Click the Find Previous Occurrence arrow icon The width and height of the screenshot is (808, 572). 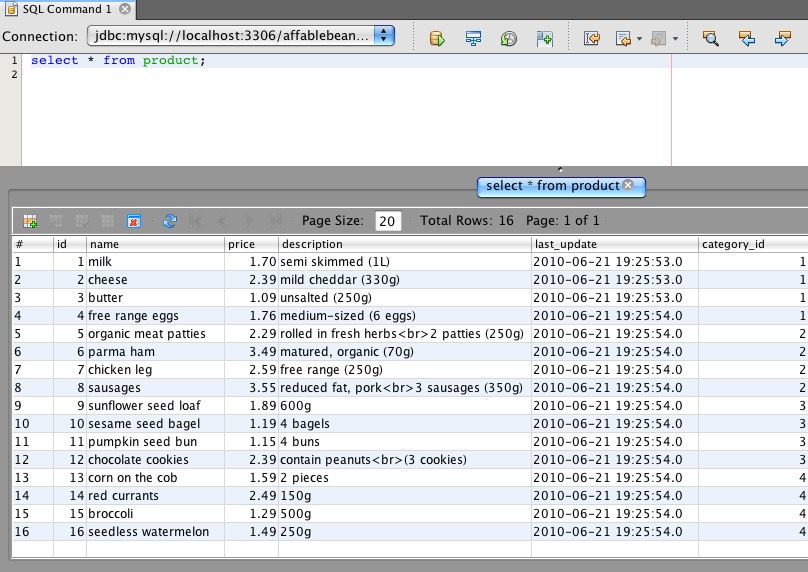pyautogui.click(x=746, y=38)
